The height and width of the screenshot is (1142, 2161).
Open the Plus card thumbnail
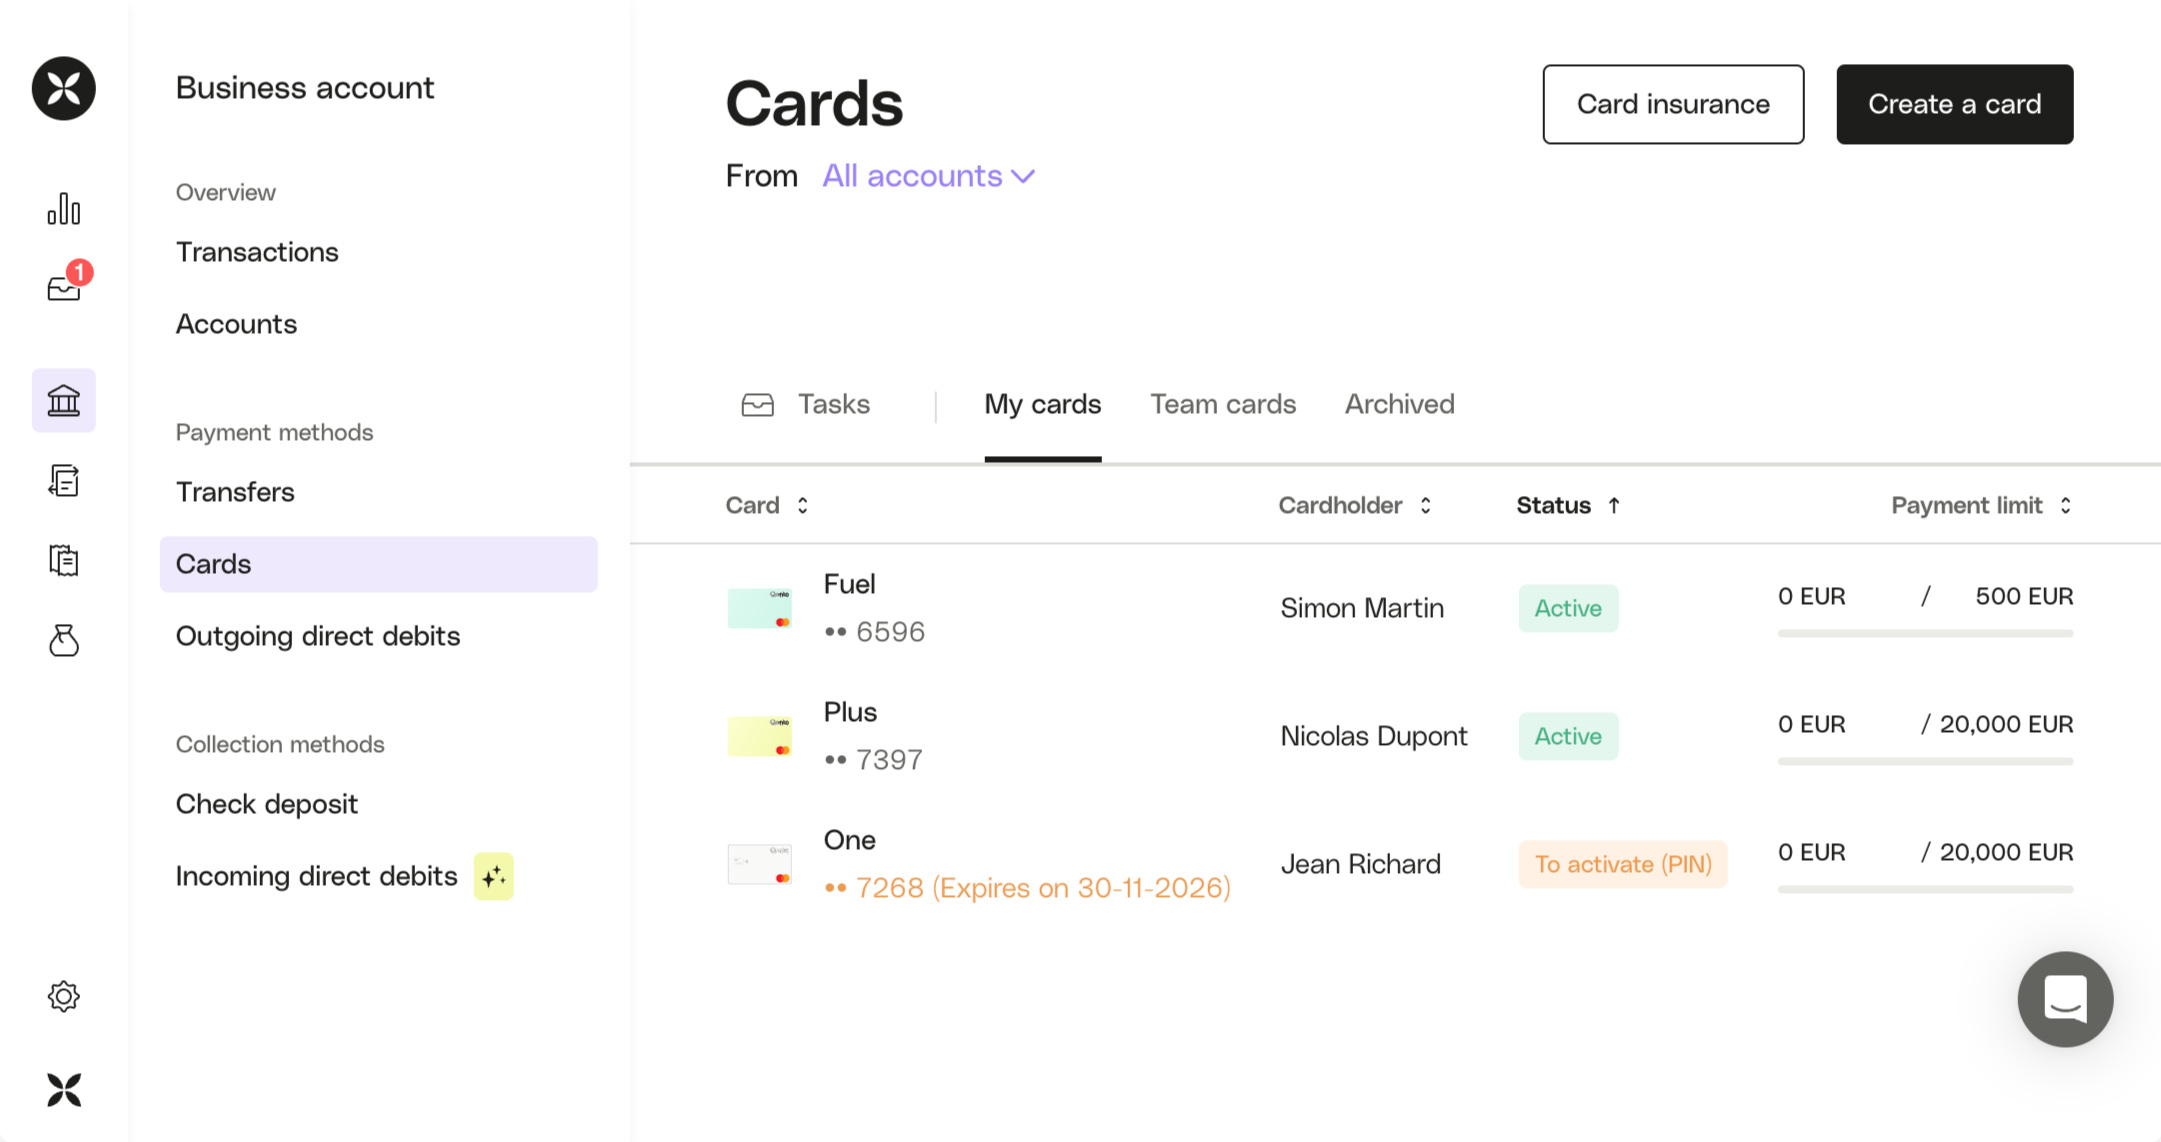click(759, 736)
